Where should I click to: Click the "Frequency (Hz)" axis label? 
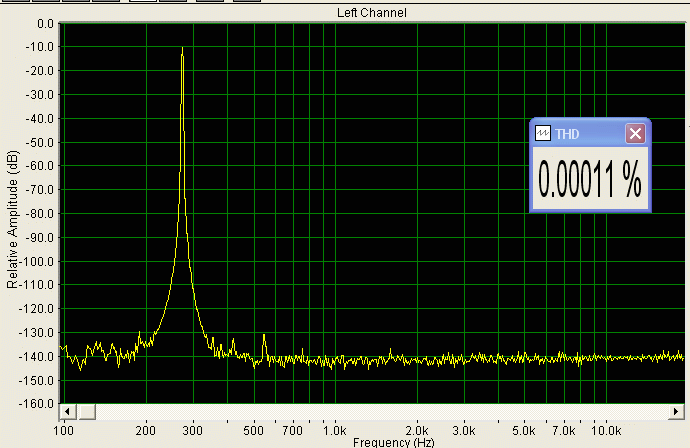click(x=393, y=442)
